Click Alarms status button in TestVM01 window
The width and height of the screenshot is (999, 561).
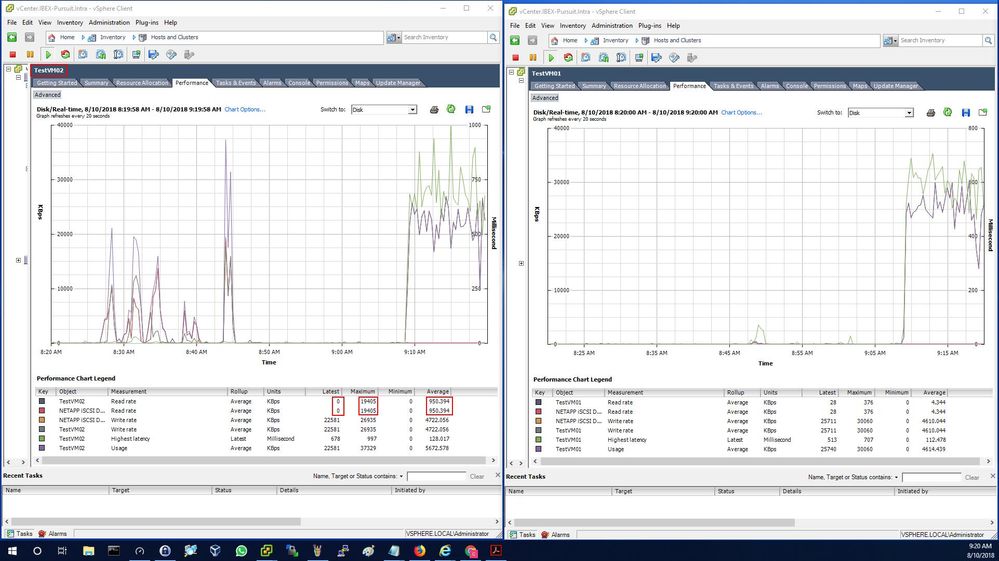point(556,535)
